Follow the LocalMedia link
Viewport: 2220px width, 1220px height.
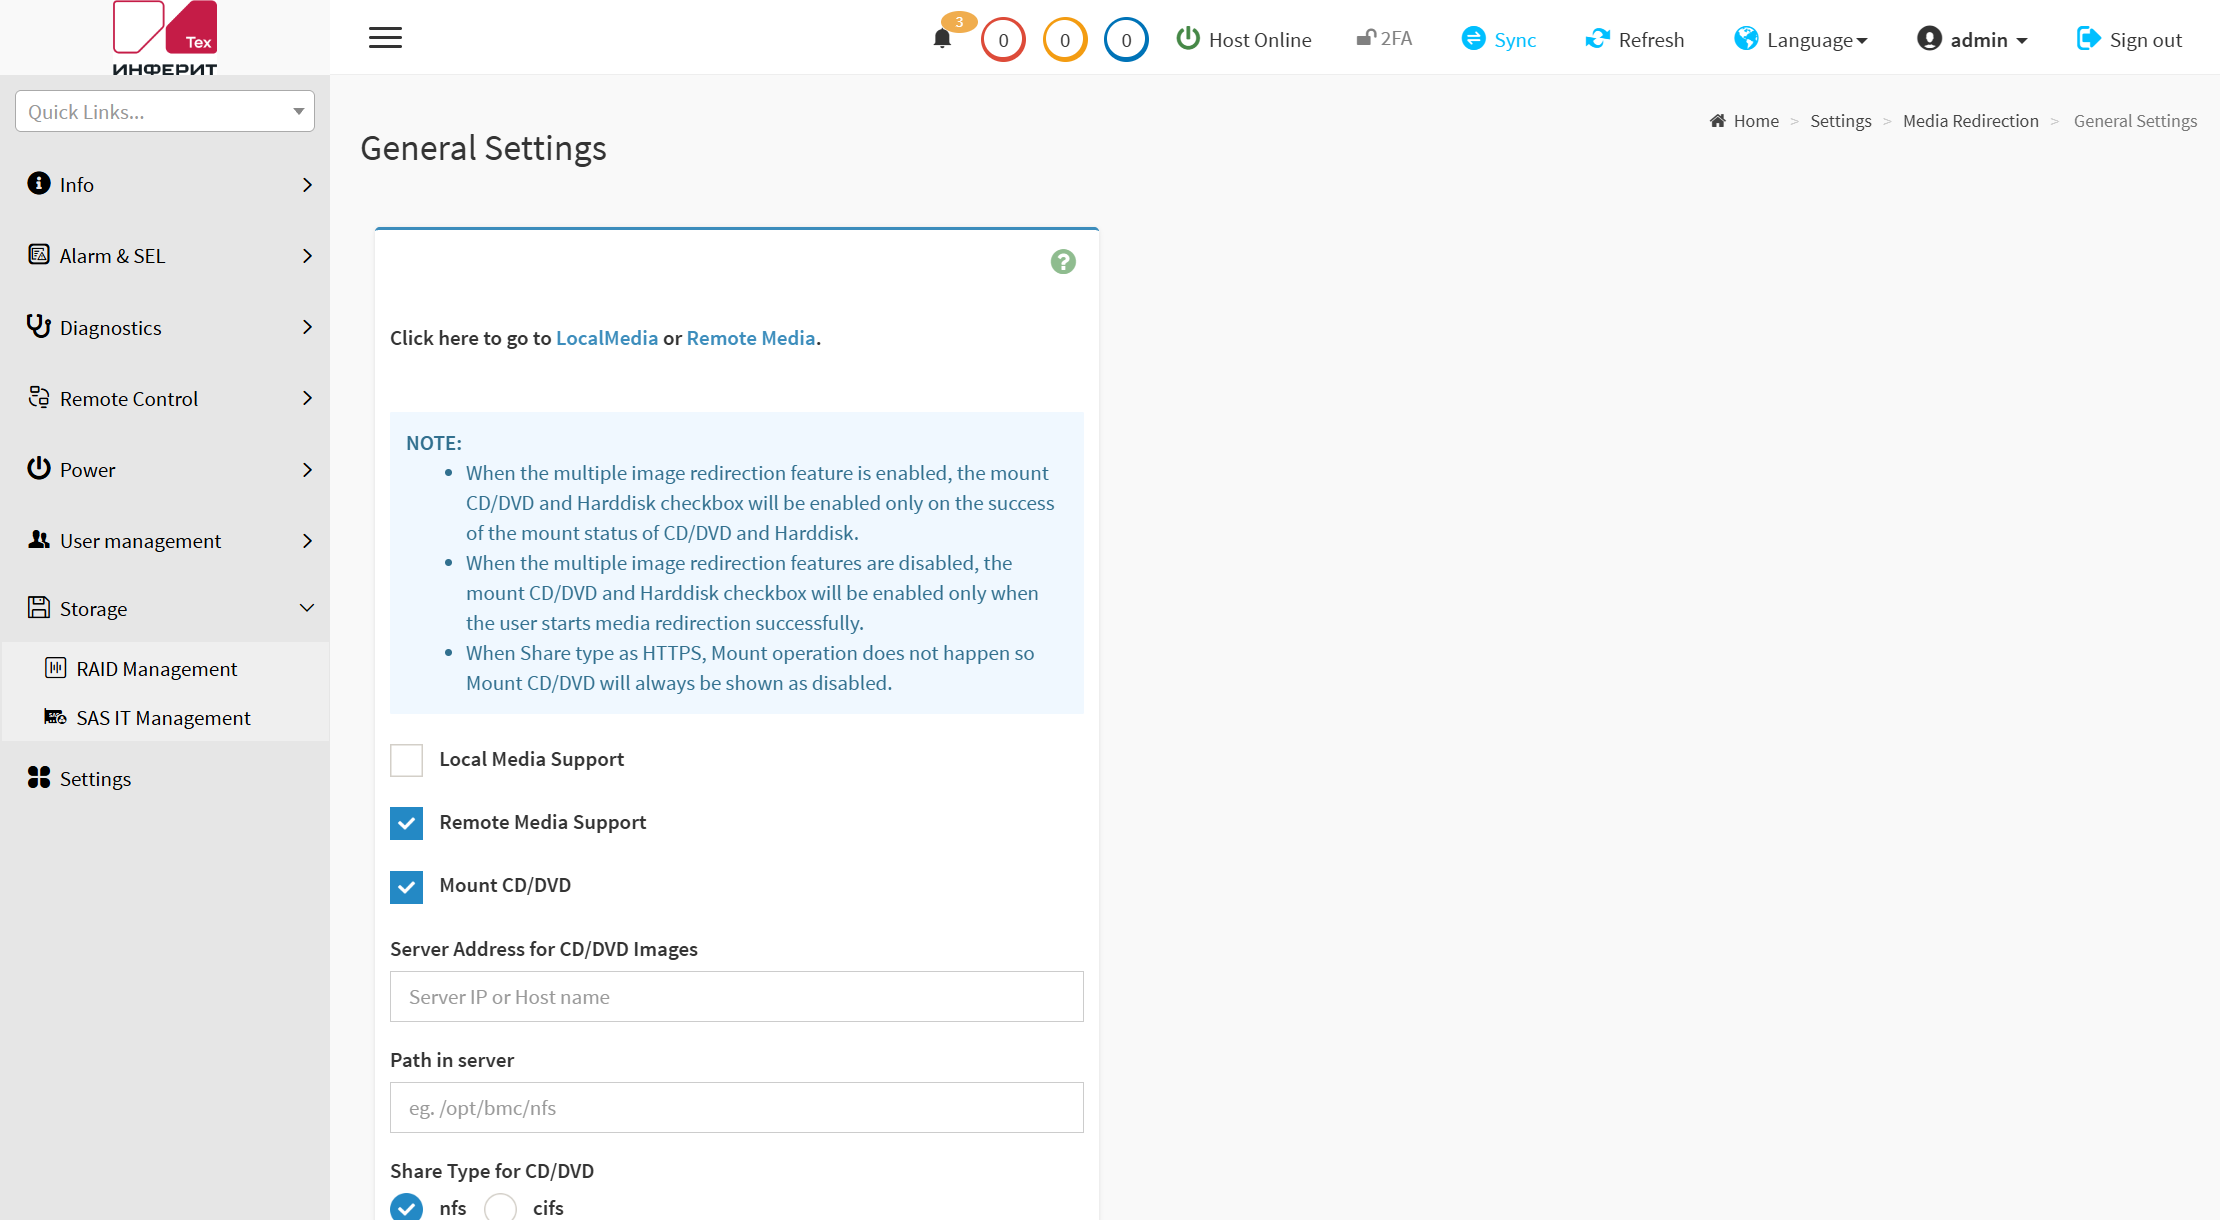coord(607,338)
